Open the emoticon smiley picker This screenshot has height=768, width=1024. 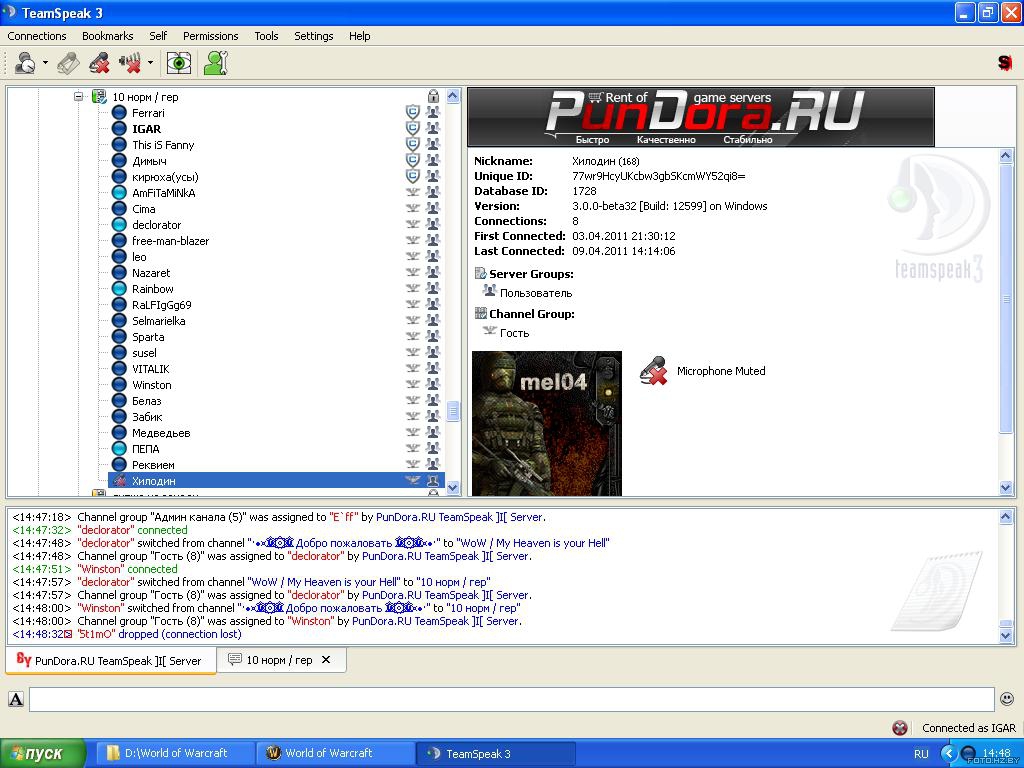(1007, 699)
